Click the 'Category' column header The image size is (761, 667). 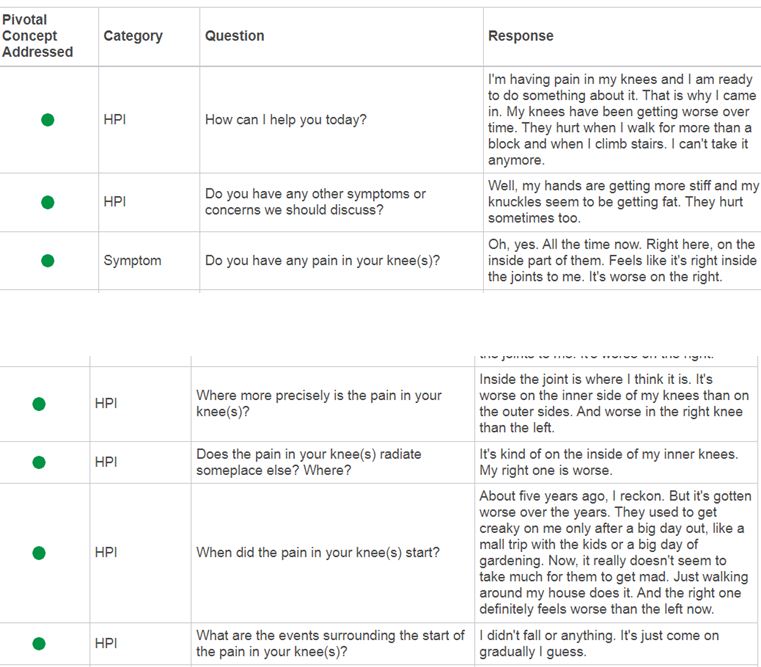[133, 36]
